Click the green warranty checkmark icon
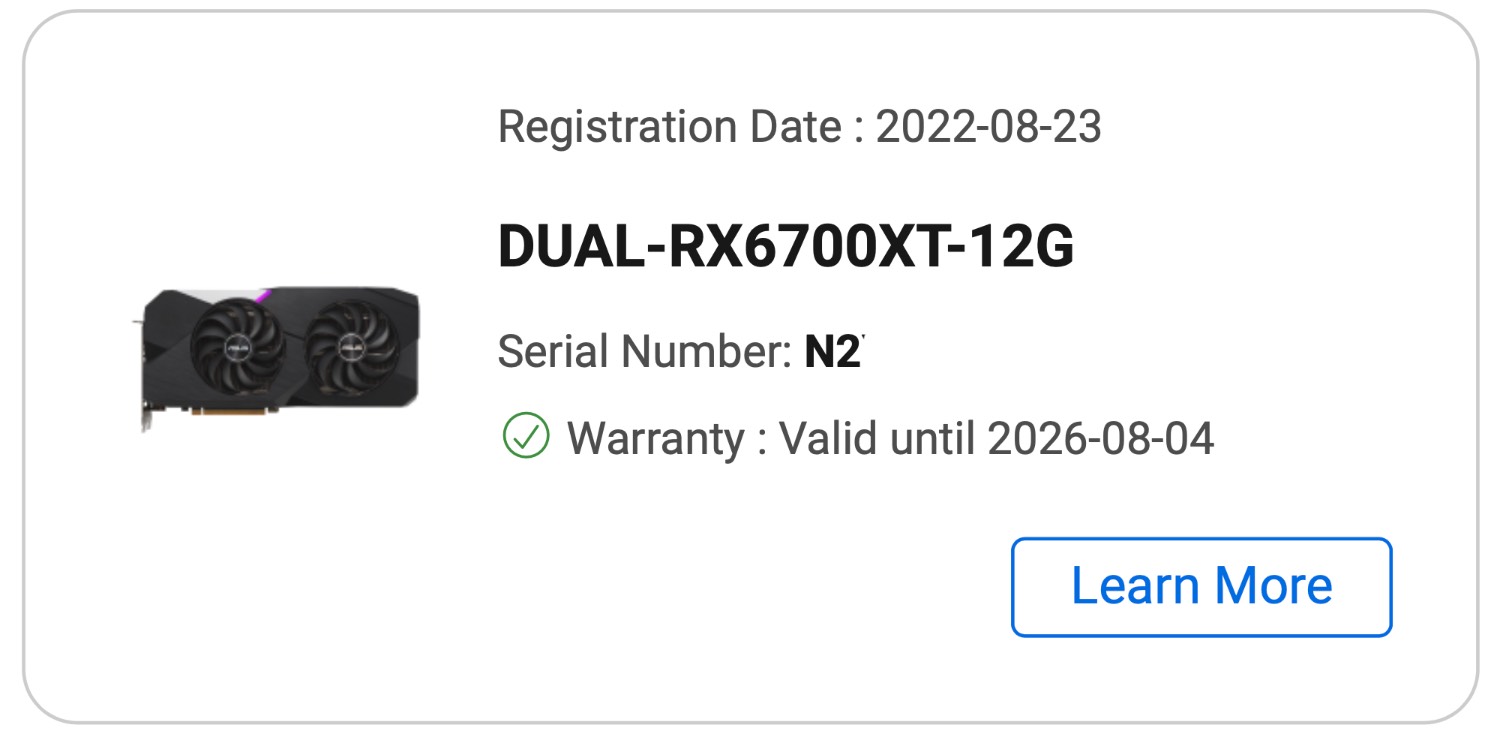Screen dimensions: 1500x737 (x=526, y=437)
